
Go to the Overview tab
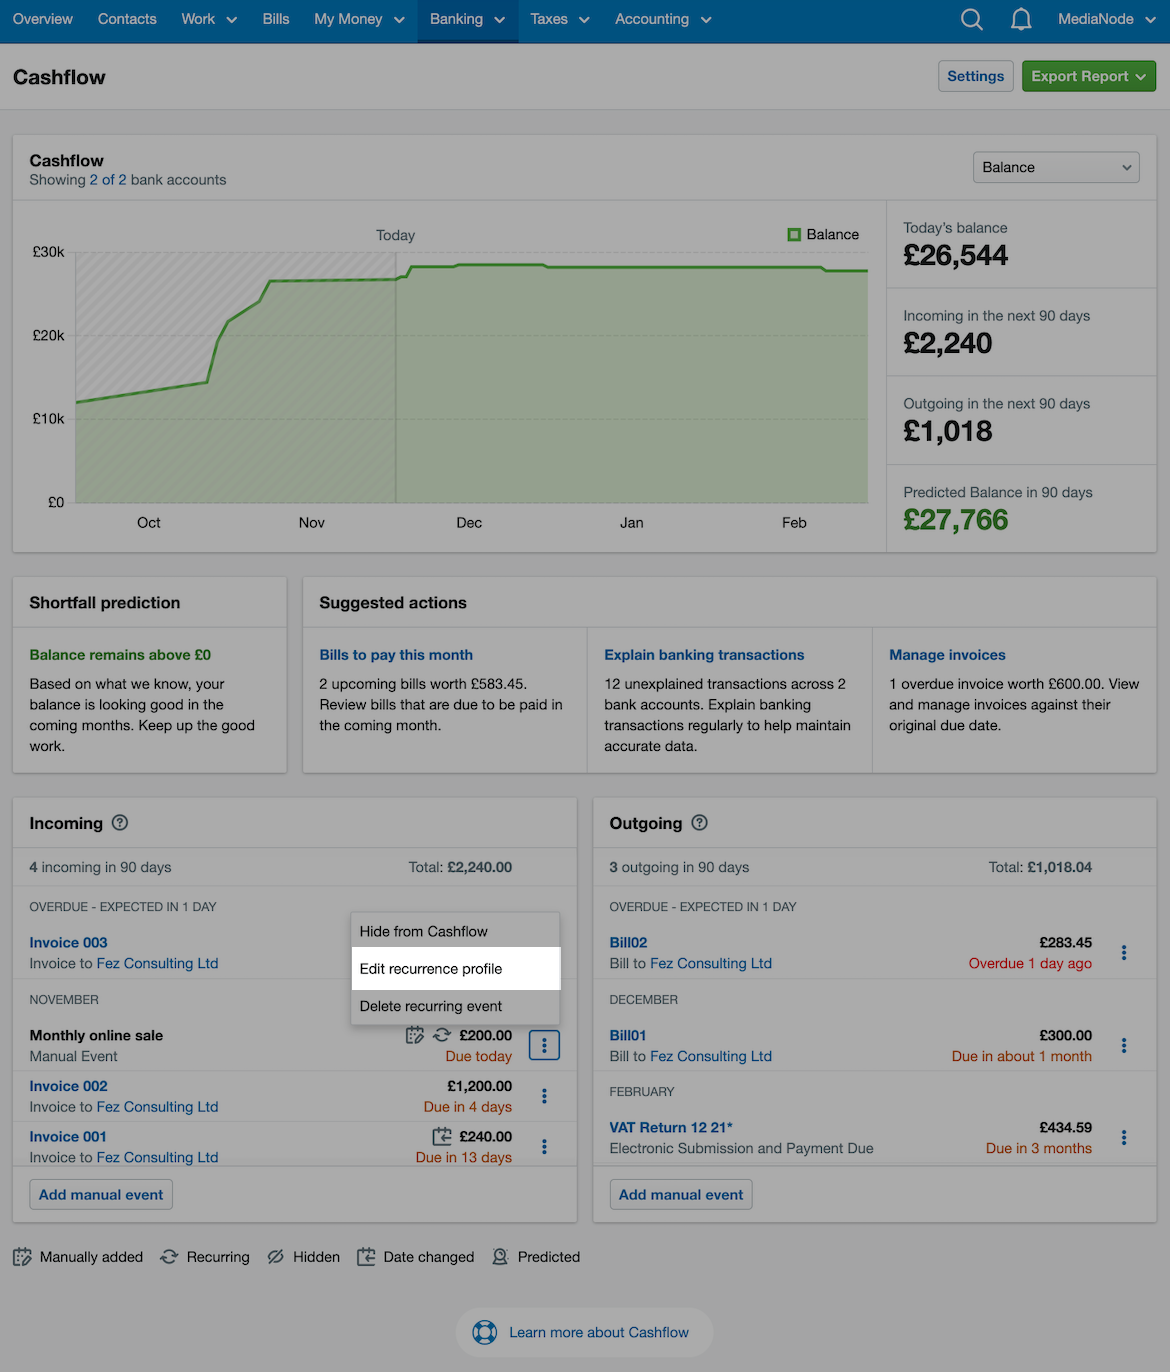coord(42,19)
